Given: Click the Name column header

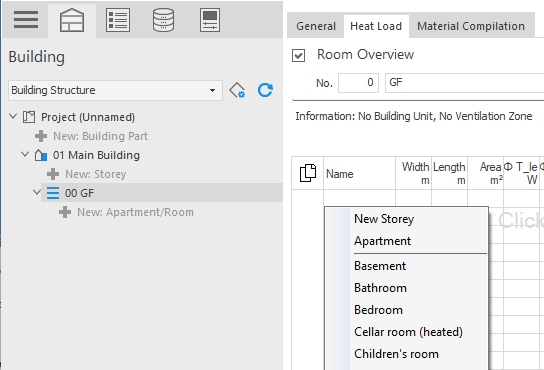Looking at the screenshot, I should click(359, 173).
